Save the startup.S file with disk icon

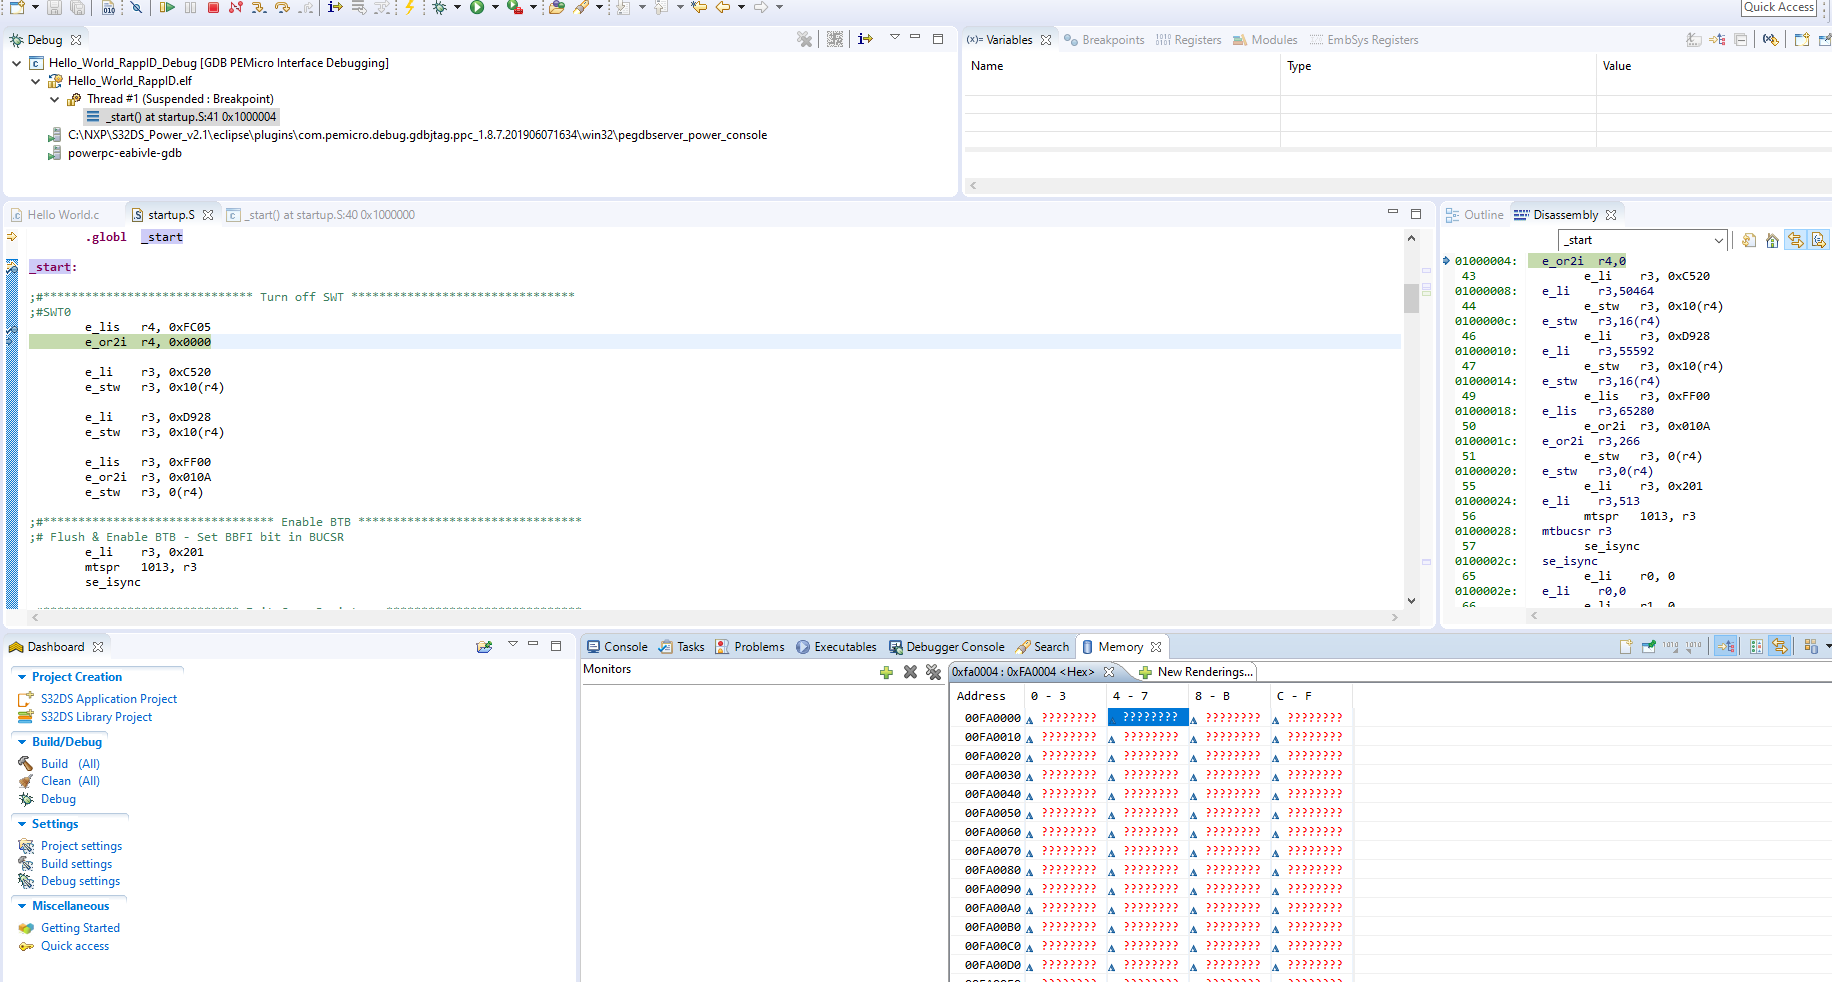52,8
